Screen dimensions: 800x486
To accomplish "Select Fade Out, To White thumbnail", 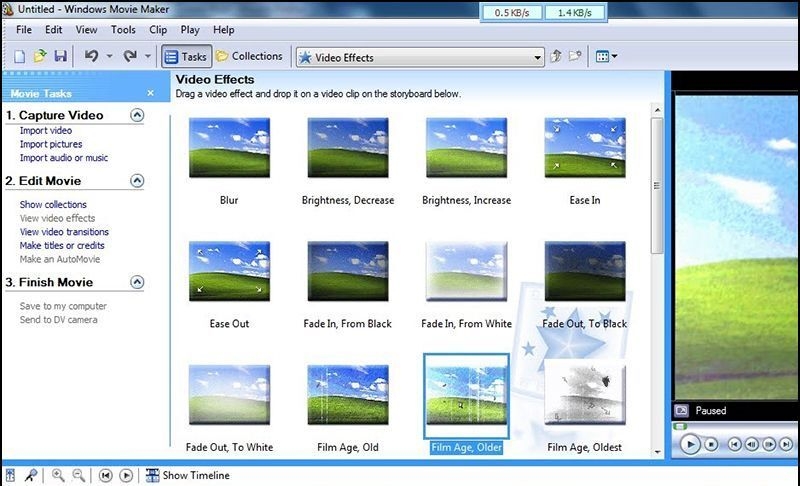I will (229, 395).
